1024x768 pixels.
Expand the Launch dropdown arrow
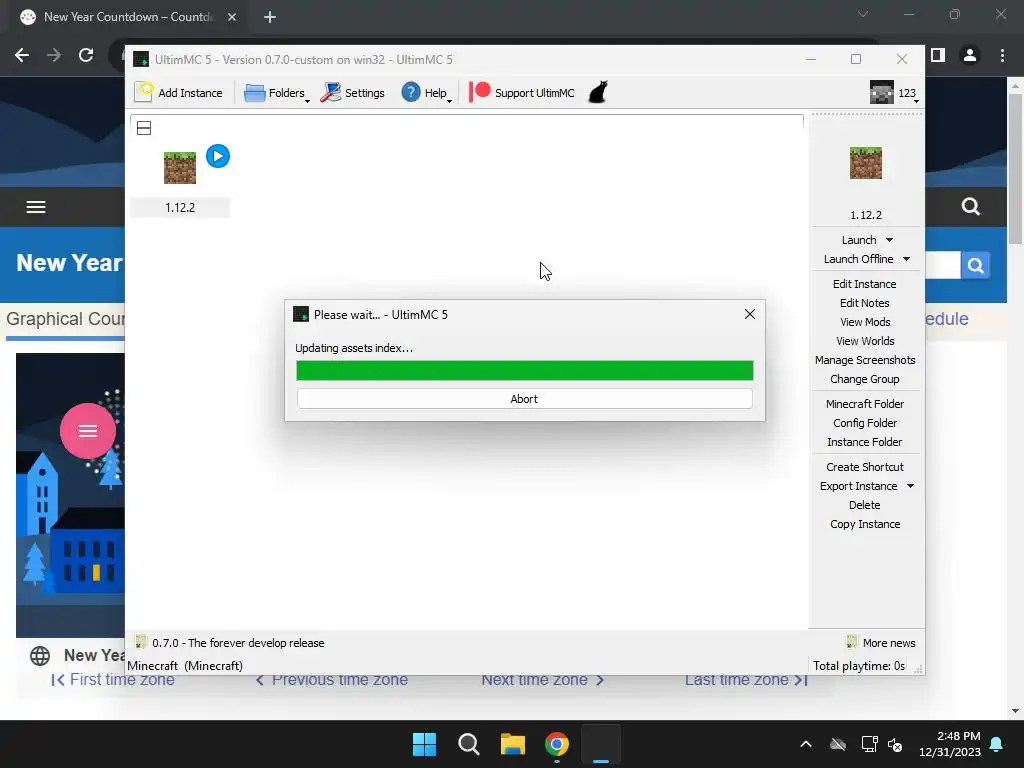[x=889, y=240]
